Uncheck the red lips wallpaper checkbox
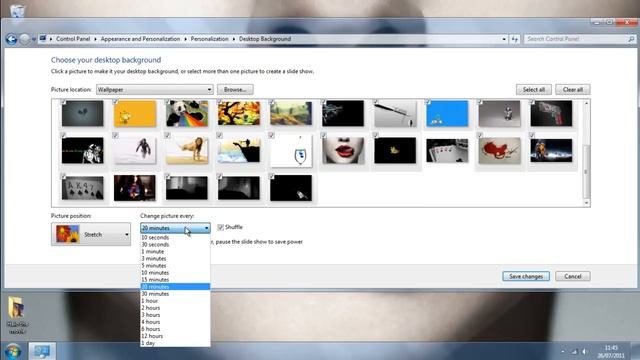640x360 pixels. pyautogui.click(x=324, y=135)
